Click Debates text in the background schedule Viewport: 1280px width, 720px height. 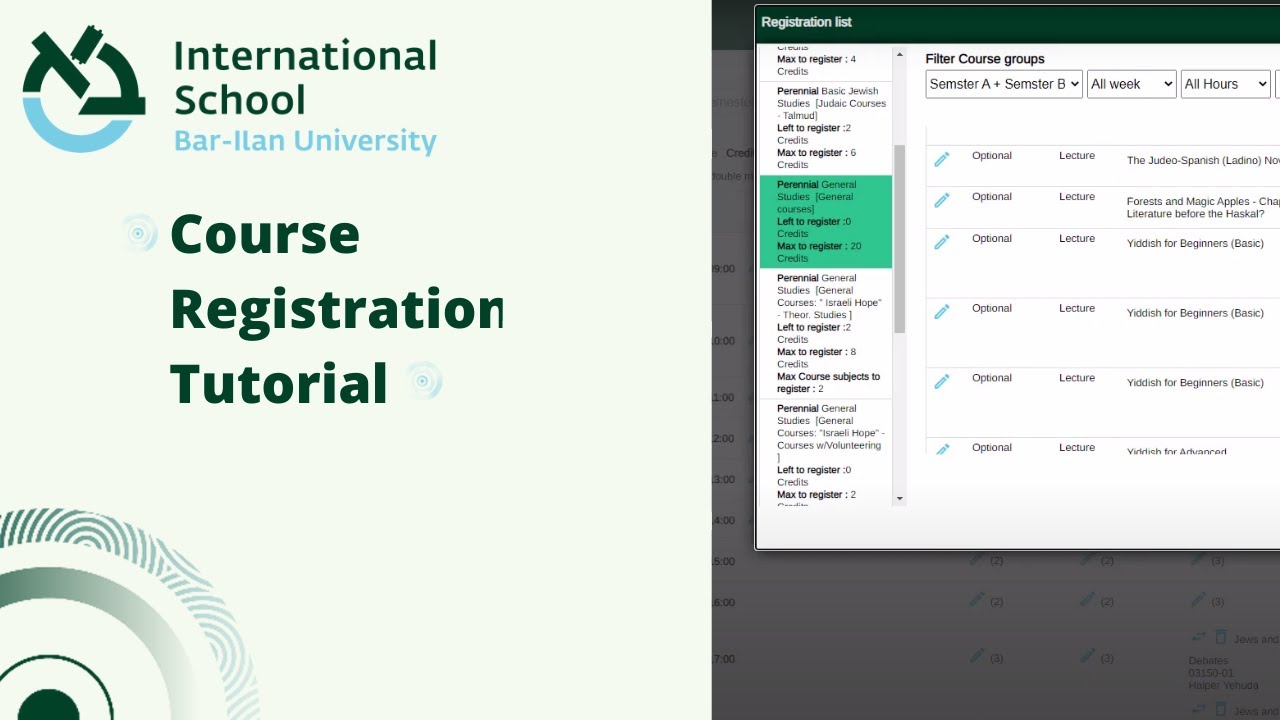[x=1208, y=661]
